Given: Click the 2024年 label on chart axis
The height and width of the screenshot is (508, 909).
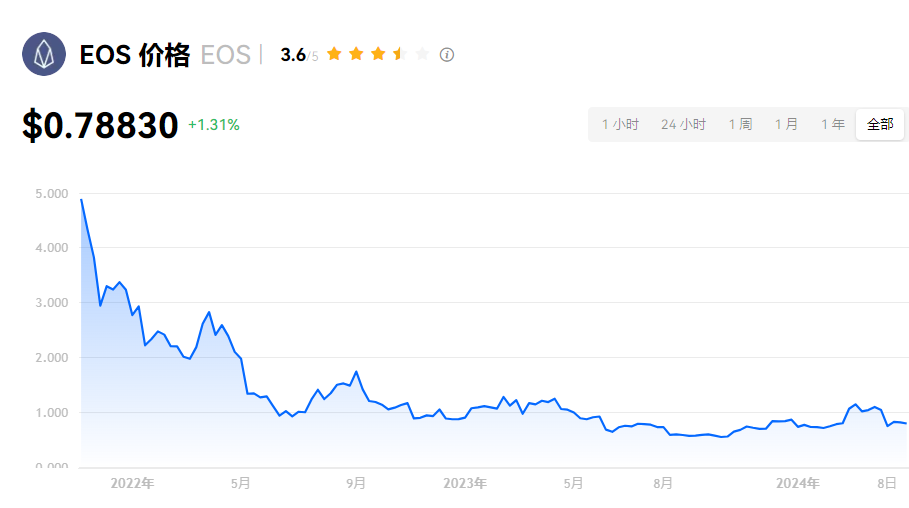Looking at the screenshot, I should click(798, 483).
